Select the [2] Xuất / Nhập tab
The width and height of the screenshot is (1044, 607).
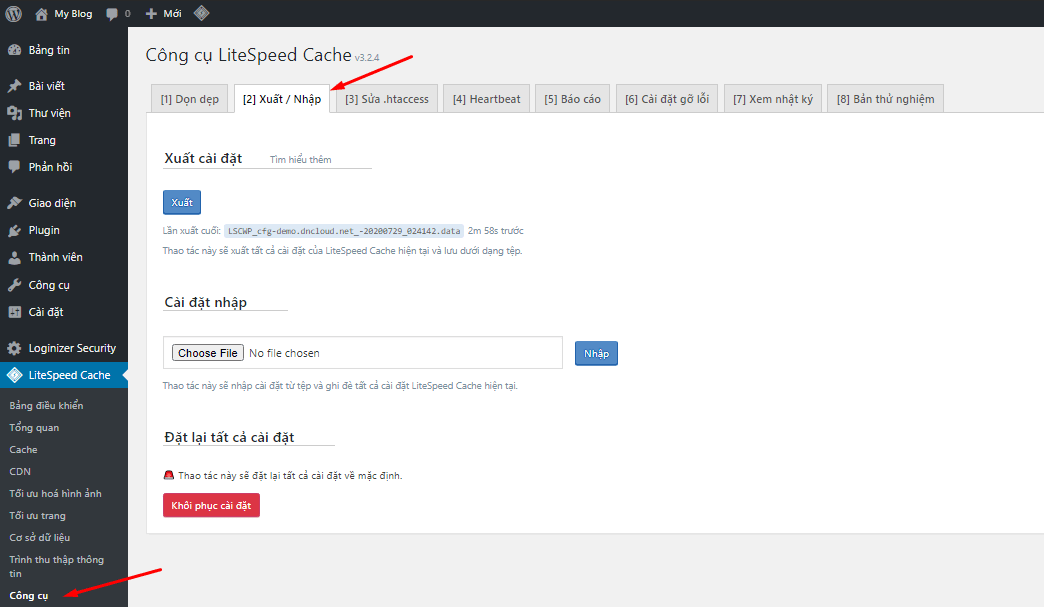coord(282,99)
